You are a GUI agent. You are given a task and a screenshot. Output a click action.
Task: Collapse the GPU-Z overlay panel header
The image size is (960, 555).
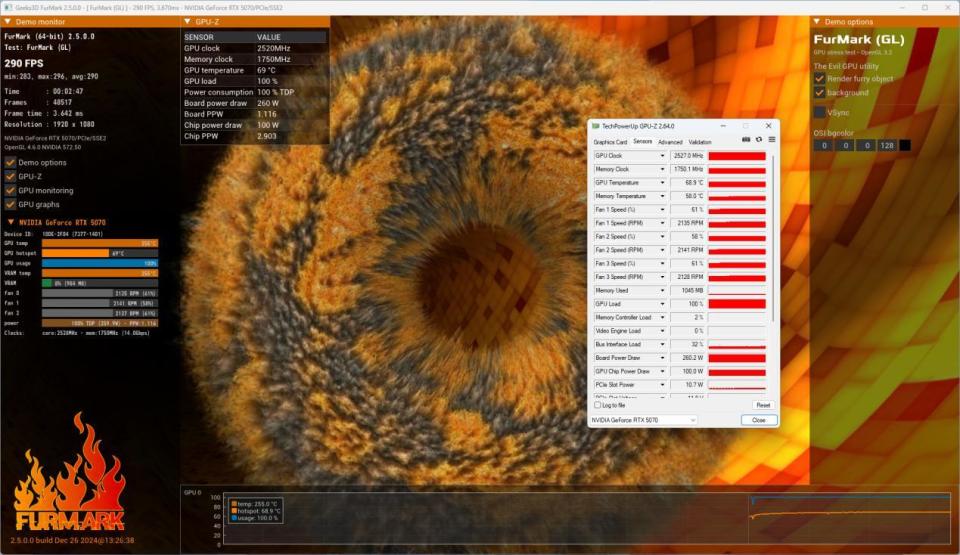pos(187,21)
